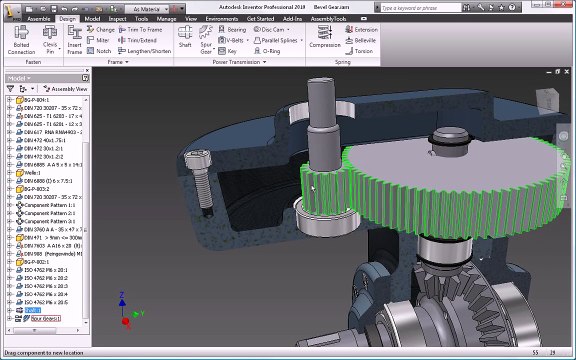The image size is (576, 360).
Task: Select the Spur Gears:1 browser item
Action: click(x=46, y=318)
